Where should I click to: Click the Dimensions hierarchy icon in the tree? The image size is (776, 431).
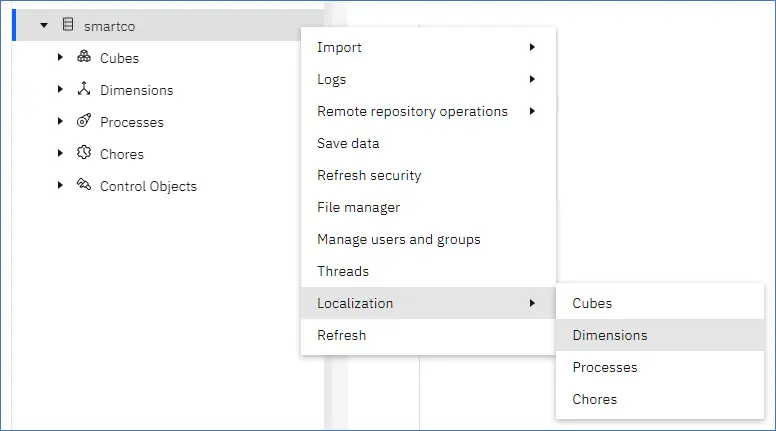point(84,89)
